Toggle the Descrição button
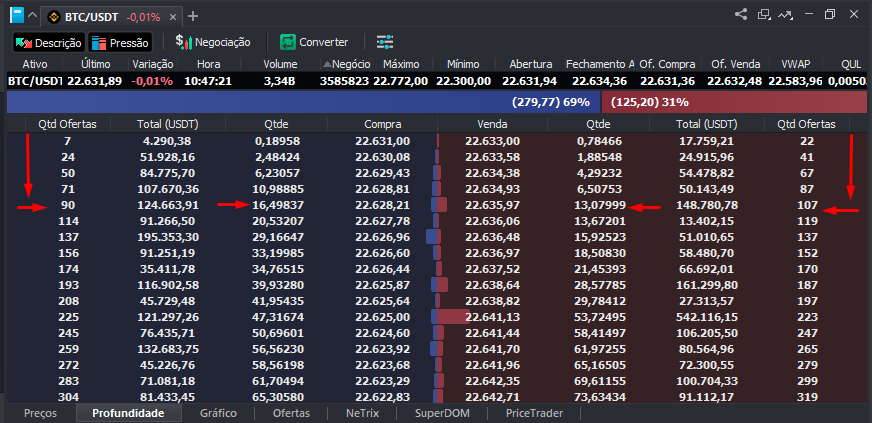The width and height of the screenshot is (872, 423). tap(49, 42)
